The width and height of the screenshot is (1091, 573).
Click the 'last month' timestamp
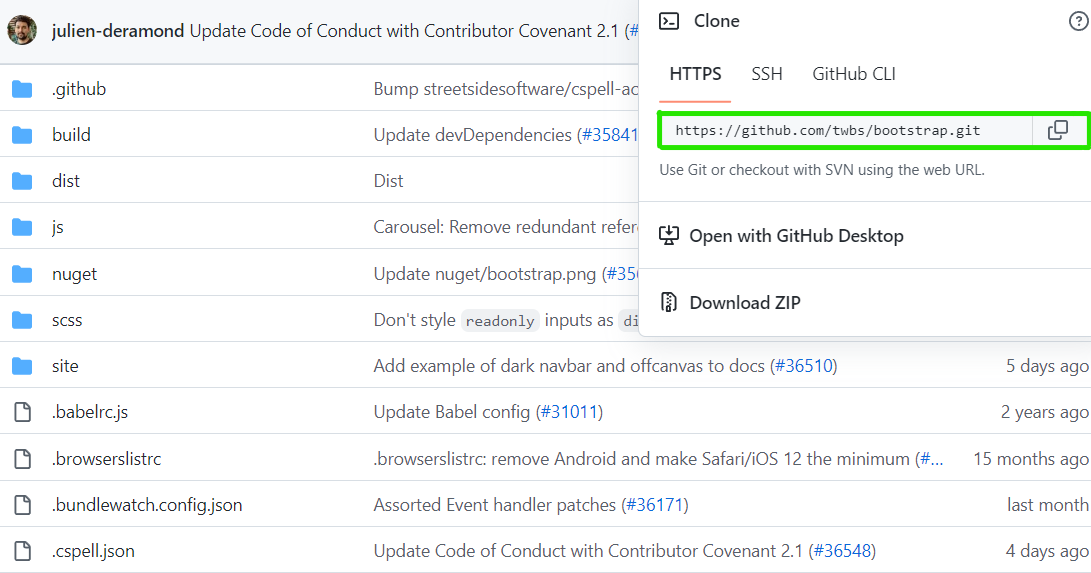pyautogui.click(x=1048, y=505)
